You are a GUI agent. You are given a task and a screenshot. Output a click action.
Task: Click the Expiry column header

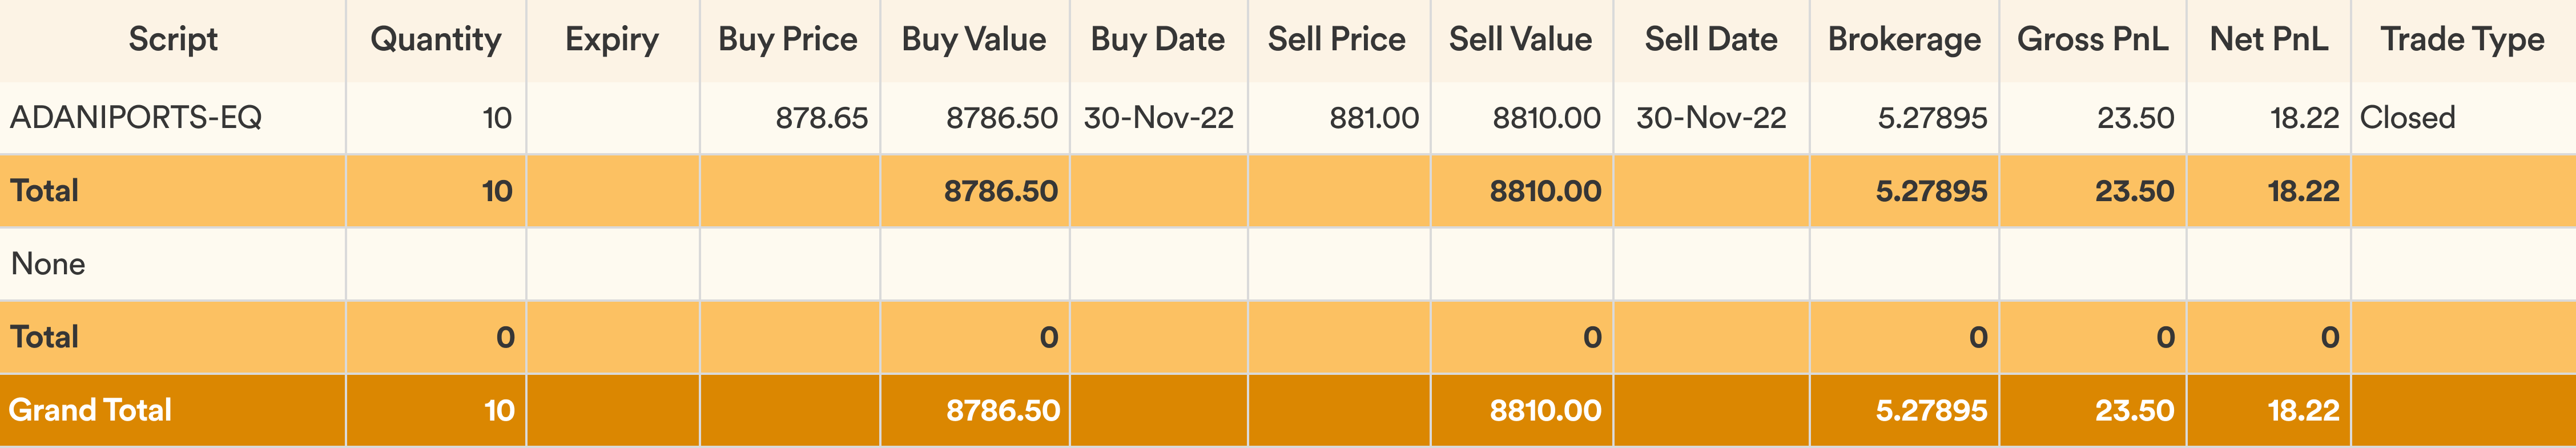coord(612,40)
